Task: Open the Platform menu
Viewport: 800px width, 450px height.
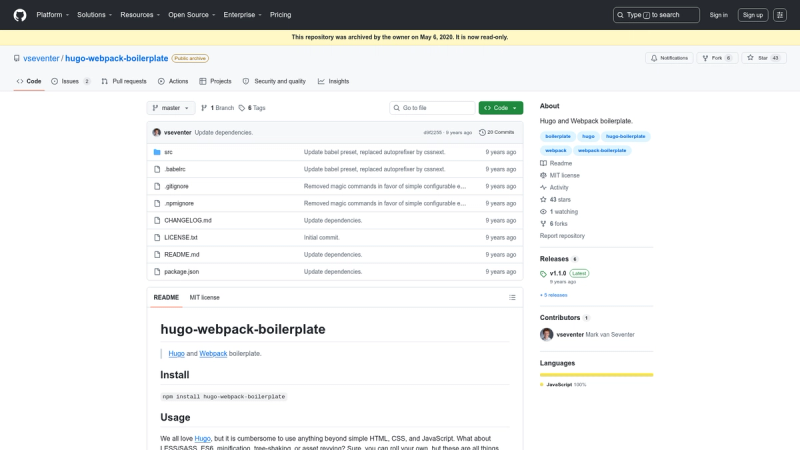Action: click(53, 15)
